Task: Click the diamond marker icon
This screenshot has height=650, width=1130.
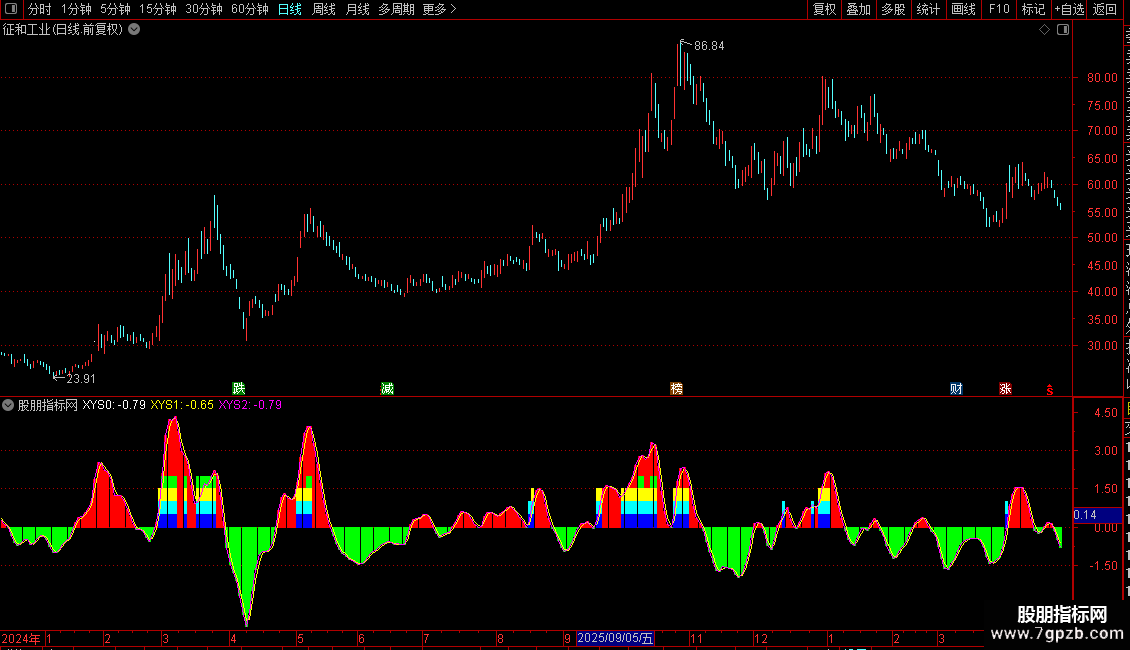Action: point(1044,30)
